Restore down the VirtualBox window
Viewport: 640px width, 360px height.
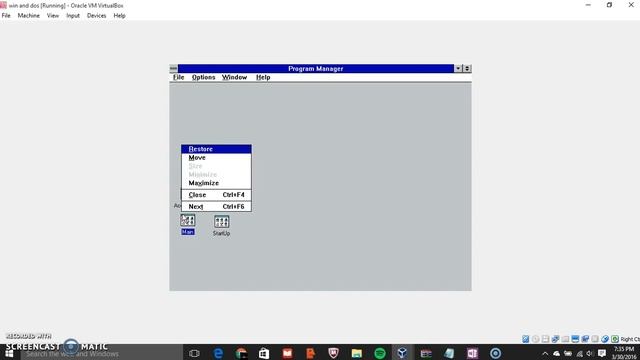click(609, 5)
